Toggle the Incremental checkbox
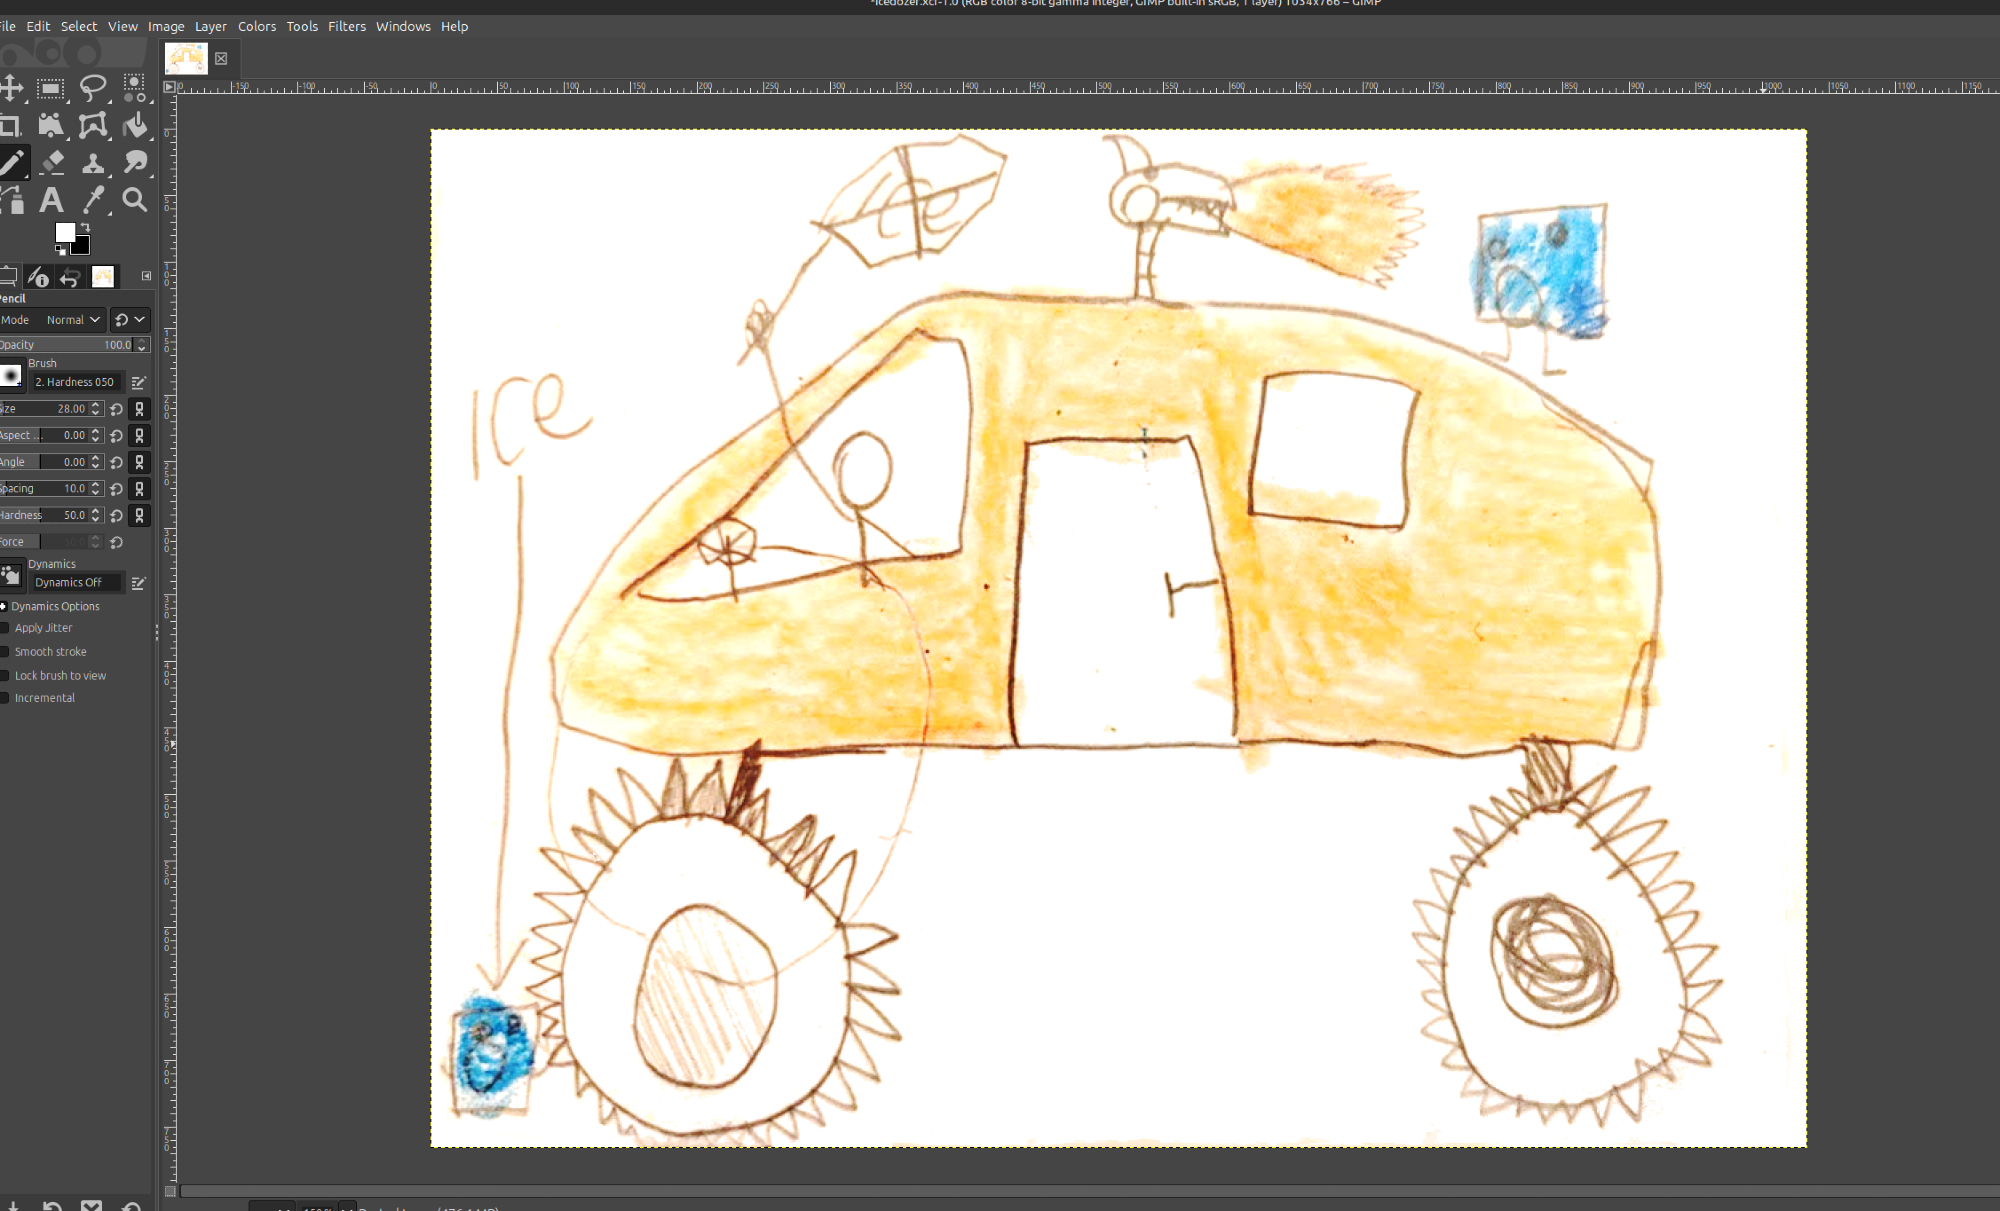The image size is (2000, 1211). point(5,698)
